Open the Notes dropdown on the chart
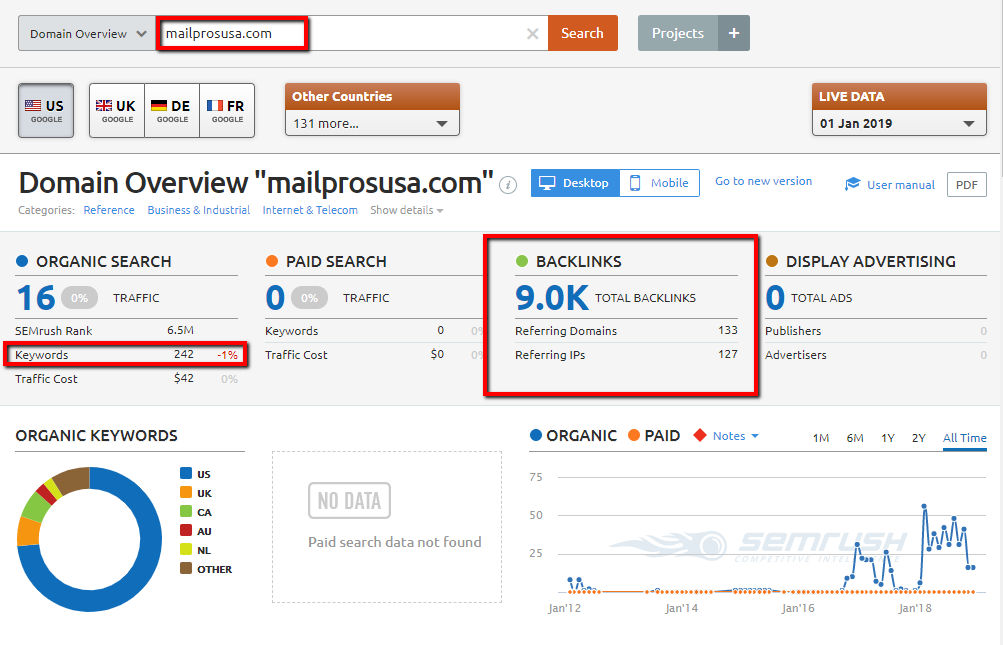The width and height of the screenshot is (1003, 645). tap(736, 436)
